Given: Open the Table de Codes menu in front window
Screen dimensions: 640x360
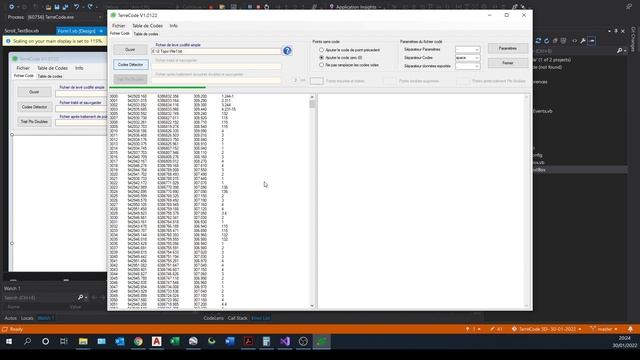Looking at the screenshot, I should (x=147, y=26).
